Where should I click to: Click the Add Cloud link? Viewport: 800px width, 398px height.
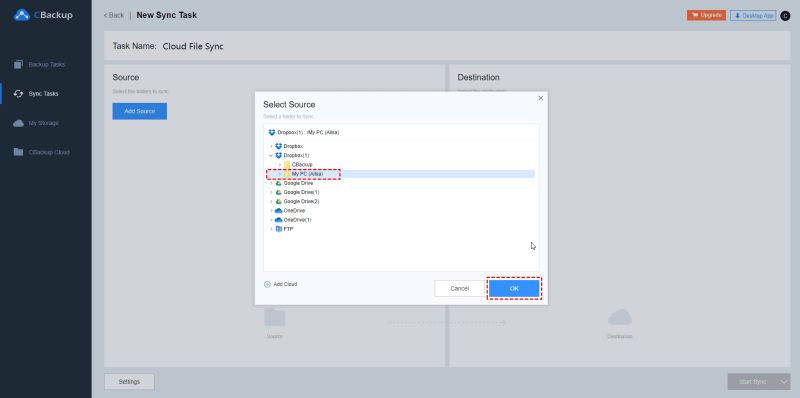[285, 284]
